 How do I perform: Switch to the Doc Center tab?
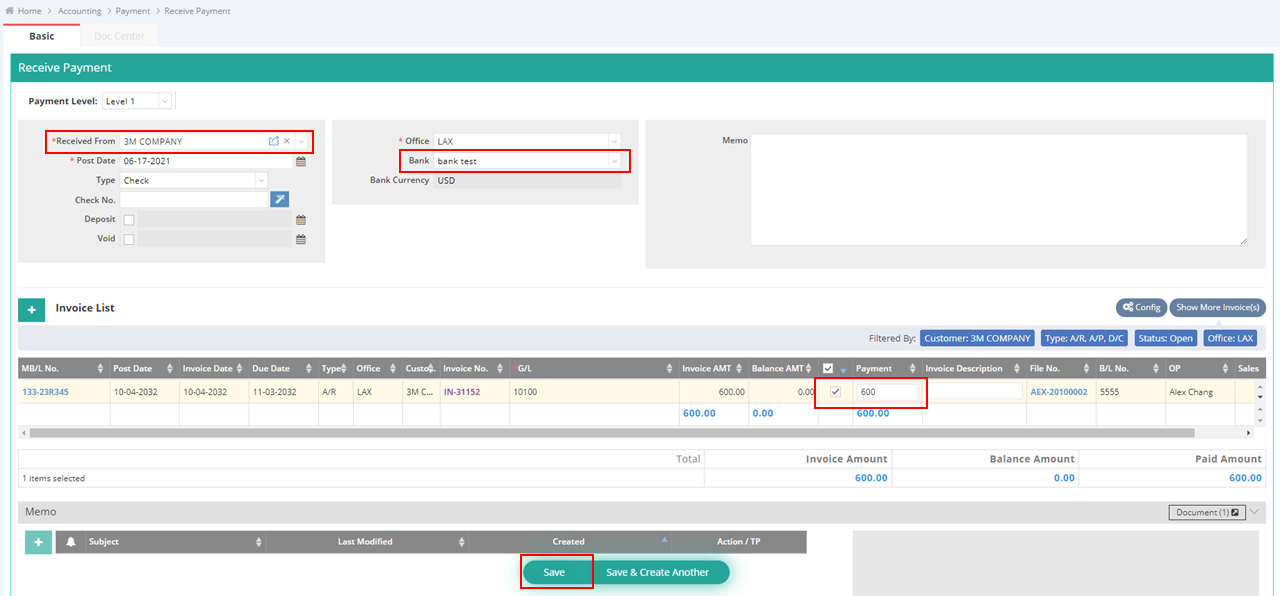click(x=119, y=36)
